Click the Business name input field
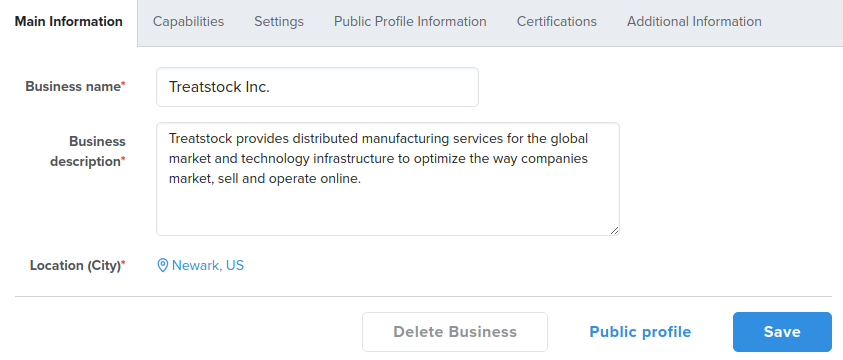 (317, 87)
